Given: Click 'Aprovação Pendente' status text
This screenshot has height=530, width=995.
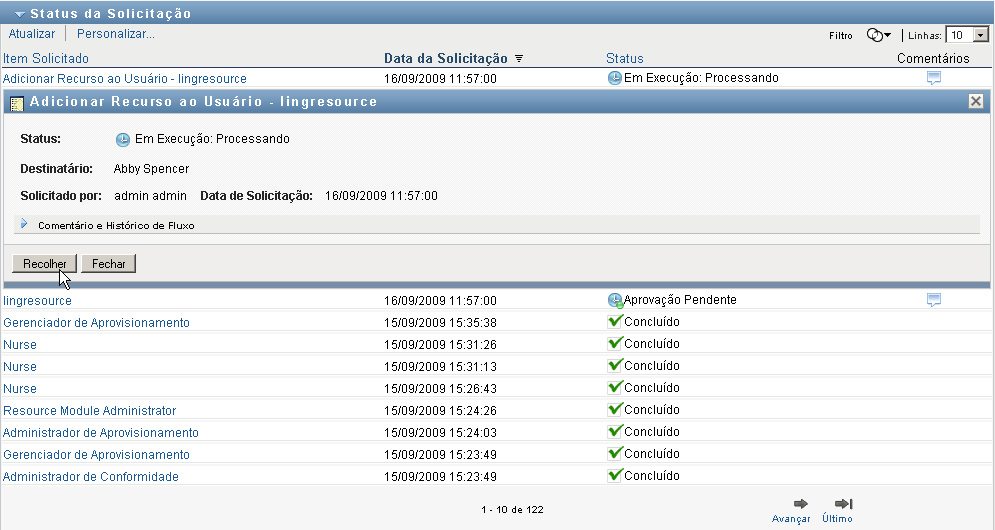Looking at the screenshot, I should (x=680, y=300).
